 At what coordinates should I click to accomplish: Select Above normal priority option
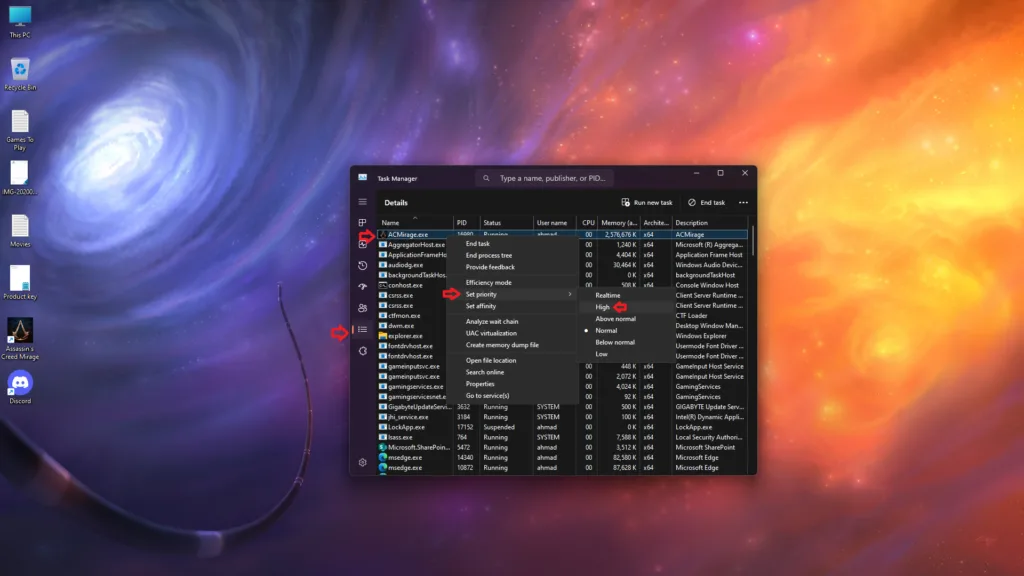tap(626, 319)
